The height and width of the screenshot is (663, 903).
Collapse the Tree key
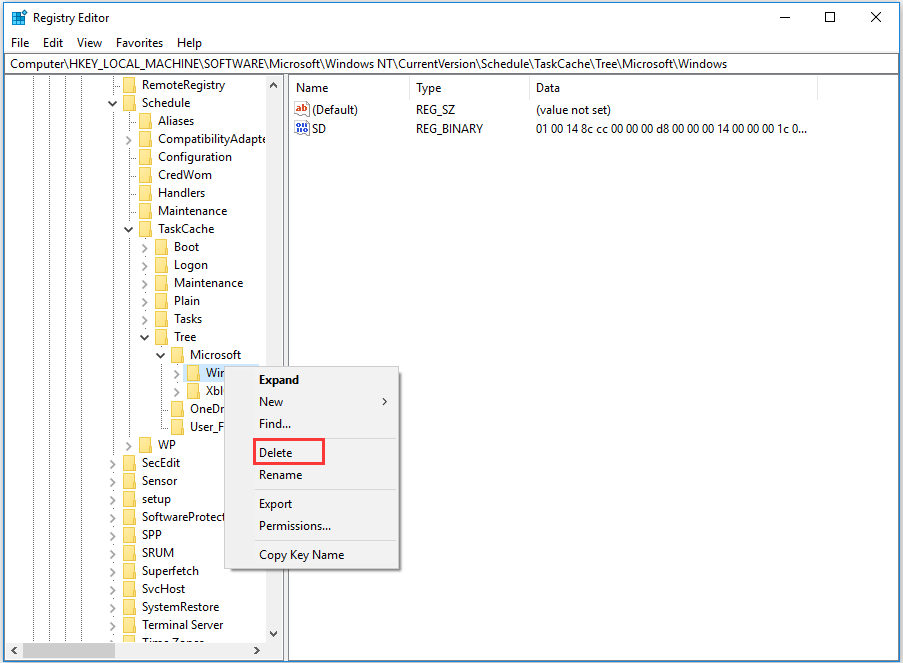tap(146, 336)
